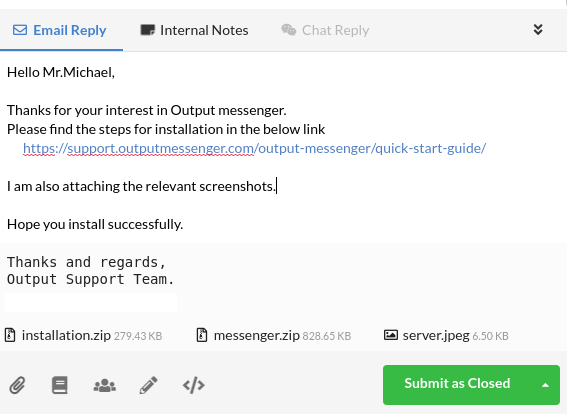The height and width of the screenshot is (414, 567).
Task: Click the note icon beside Internal Notes
Action: point(148,30)
